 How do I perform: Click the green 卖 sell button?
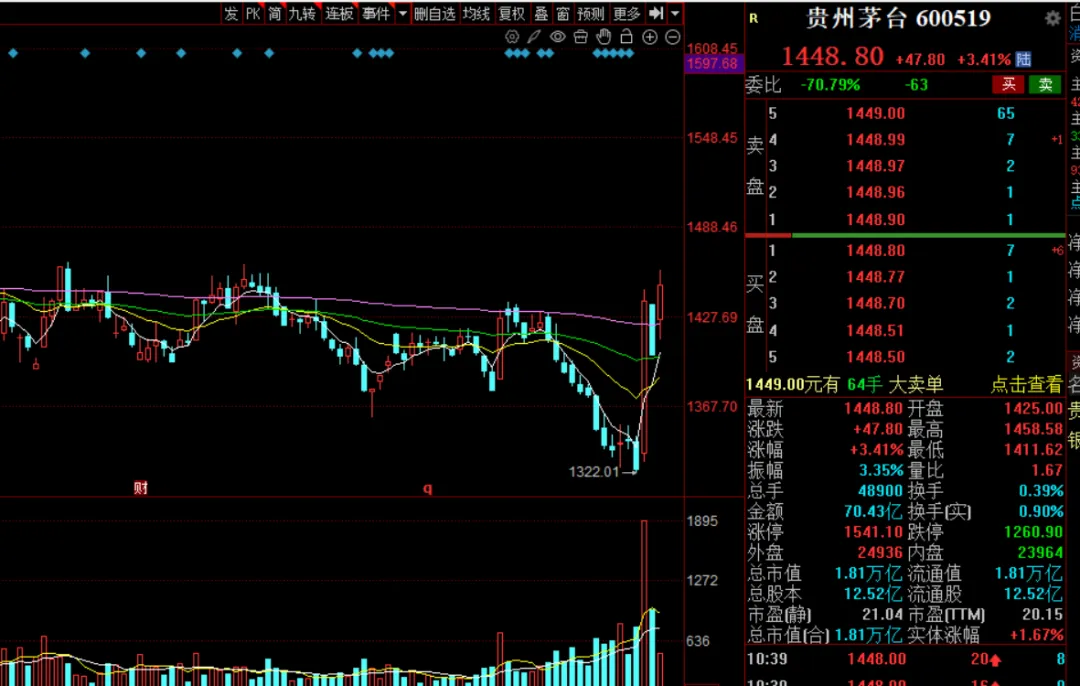pos(1045,85)
